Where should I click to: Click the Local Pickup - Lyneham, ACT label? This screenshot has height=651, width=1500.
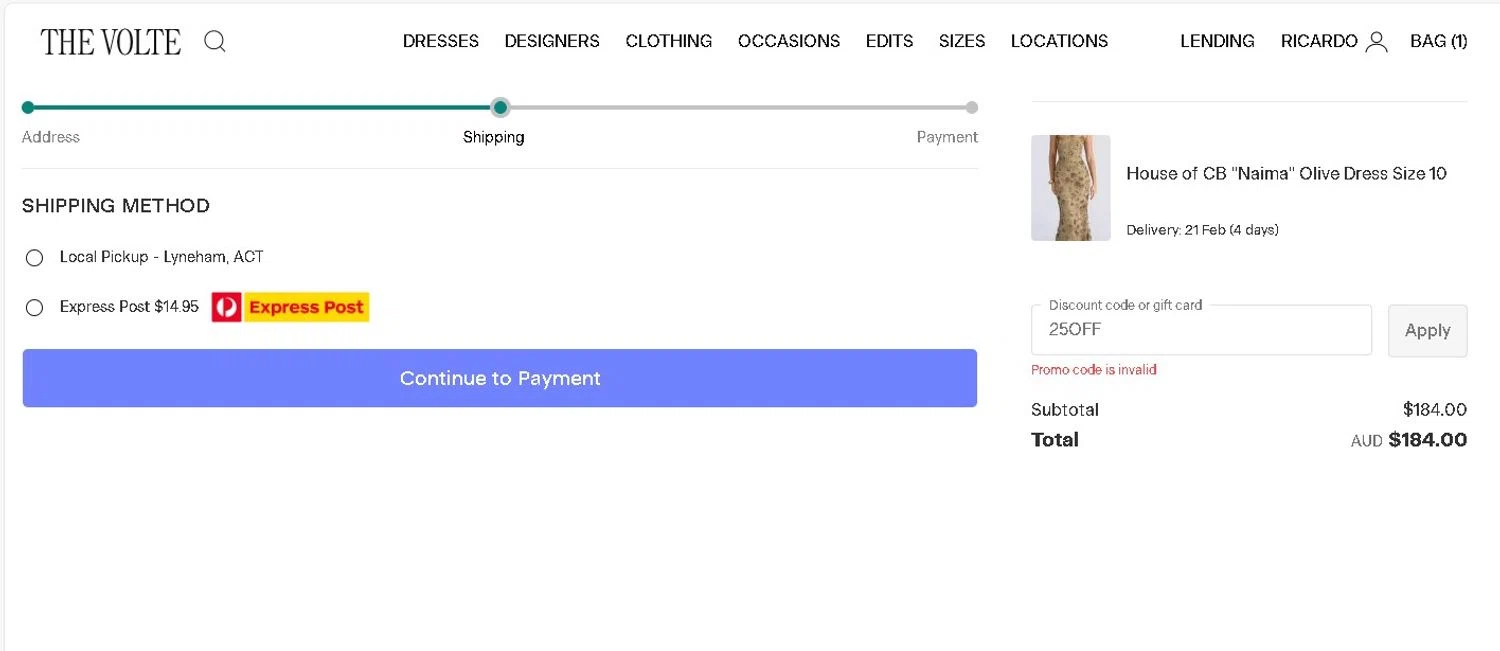tap(162, 257)
